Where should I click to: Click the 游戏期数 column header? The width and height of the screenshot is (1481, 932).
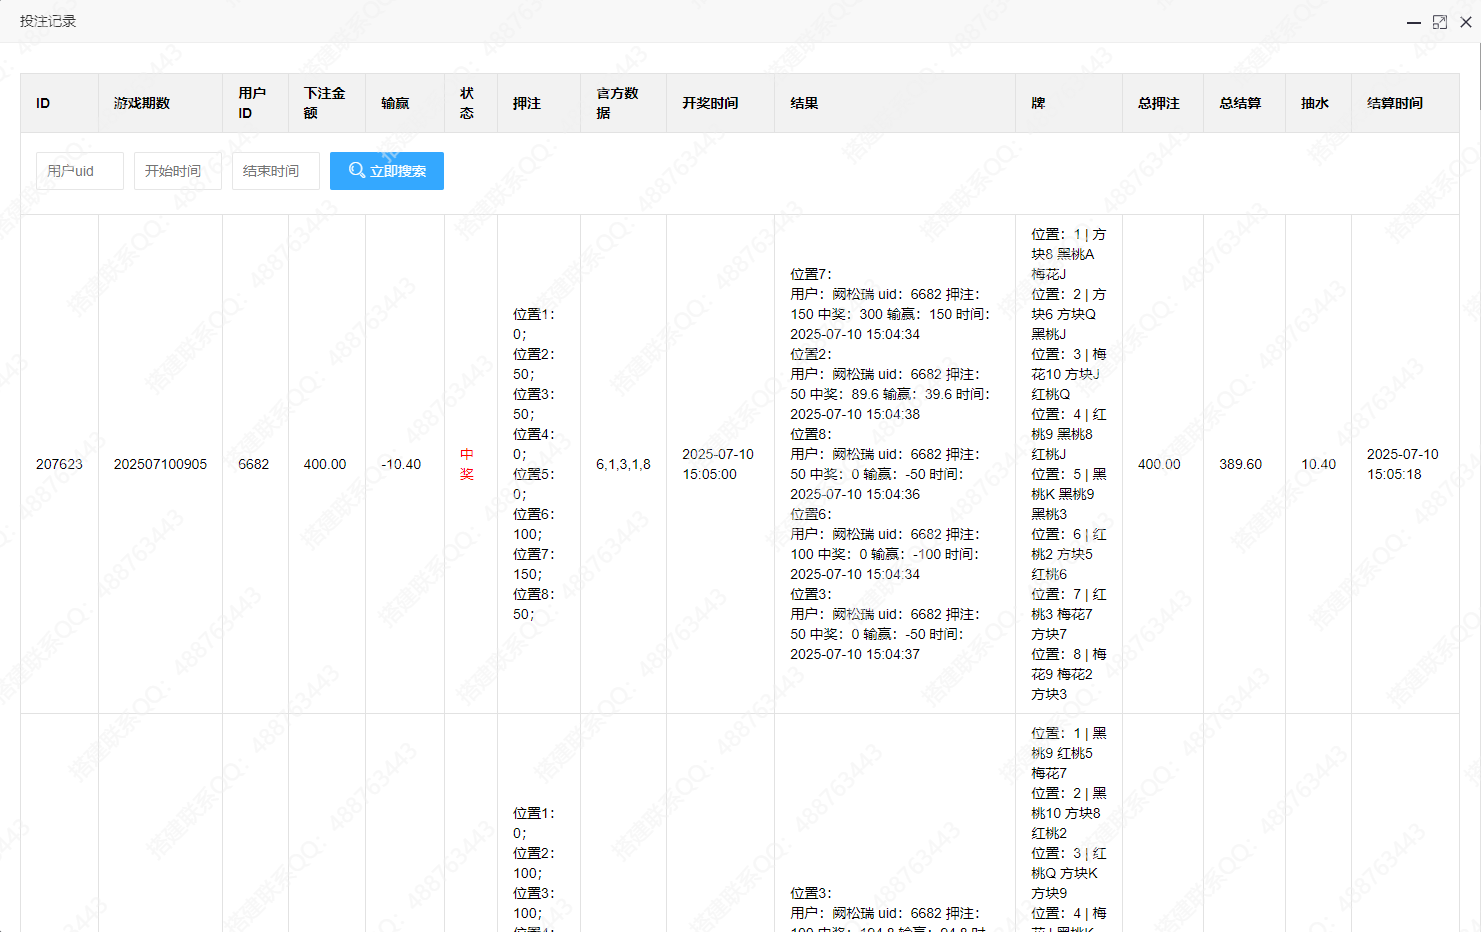click(x=141, y=103)
